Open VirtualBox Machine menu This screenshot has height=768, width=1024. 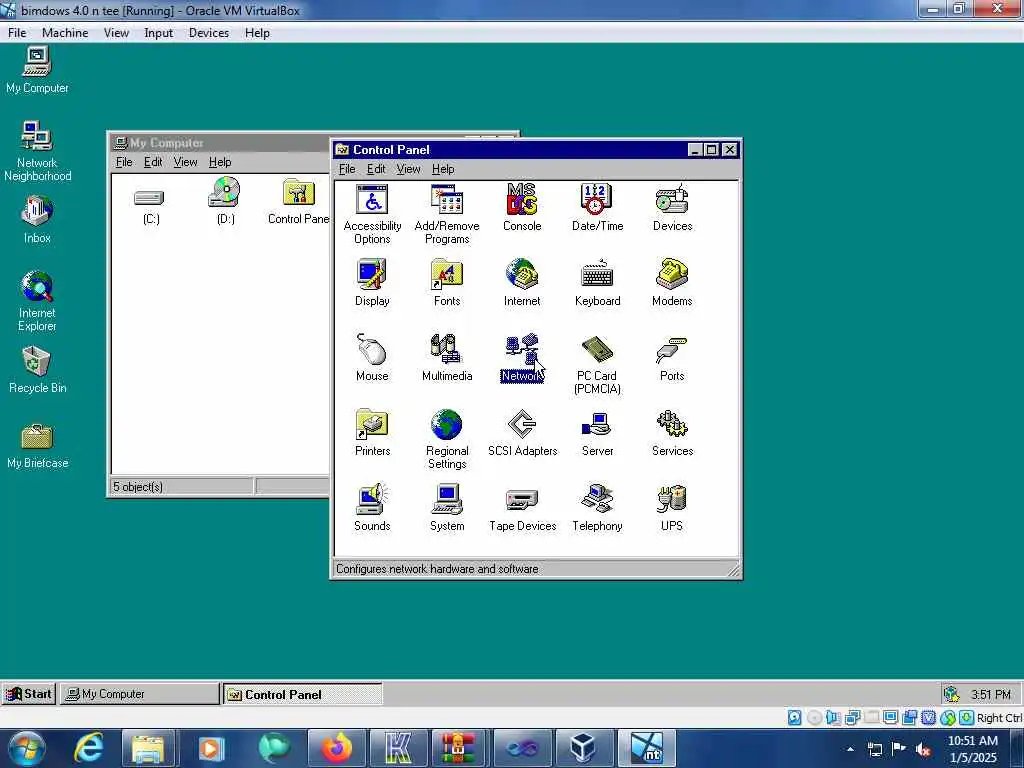(65, 33)
